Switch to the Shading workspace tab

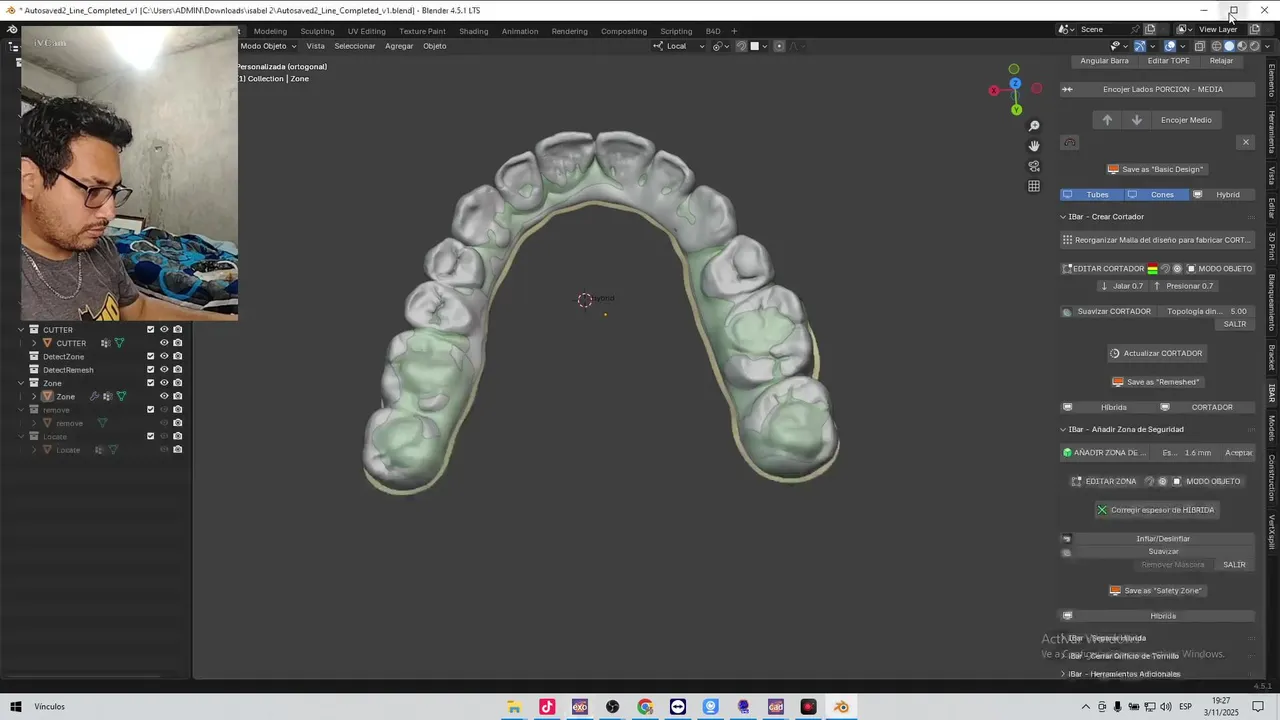tap(474, 31)
